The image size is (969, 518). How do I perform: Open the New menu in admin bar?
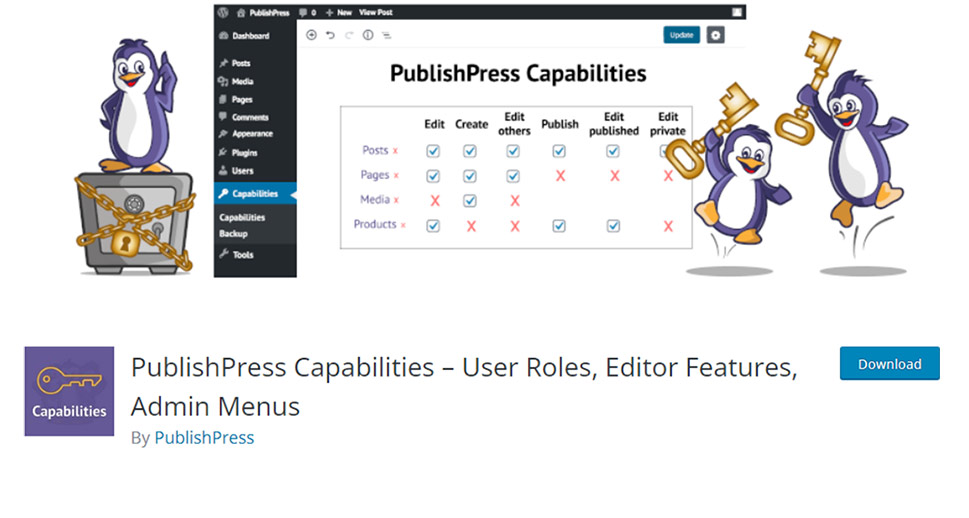pyautogui.click(x=339, y=12)
